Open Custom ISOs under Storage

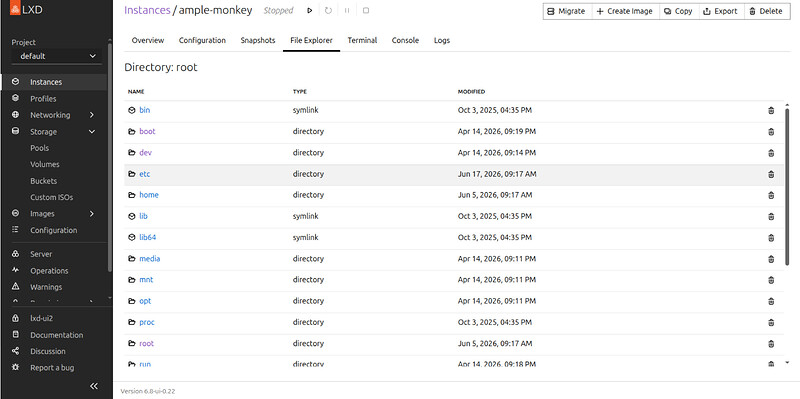[x=52, y=197]
